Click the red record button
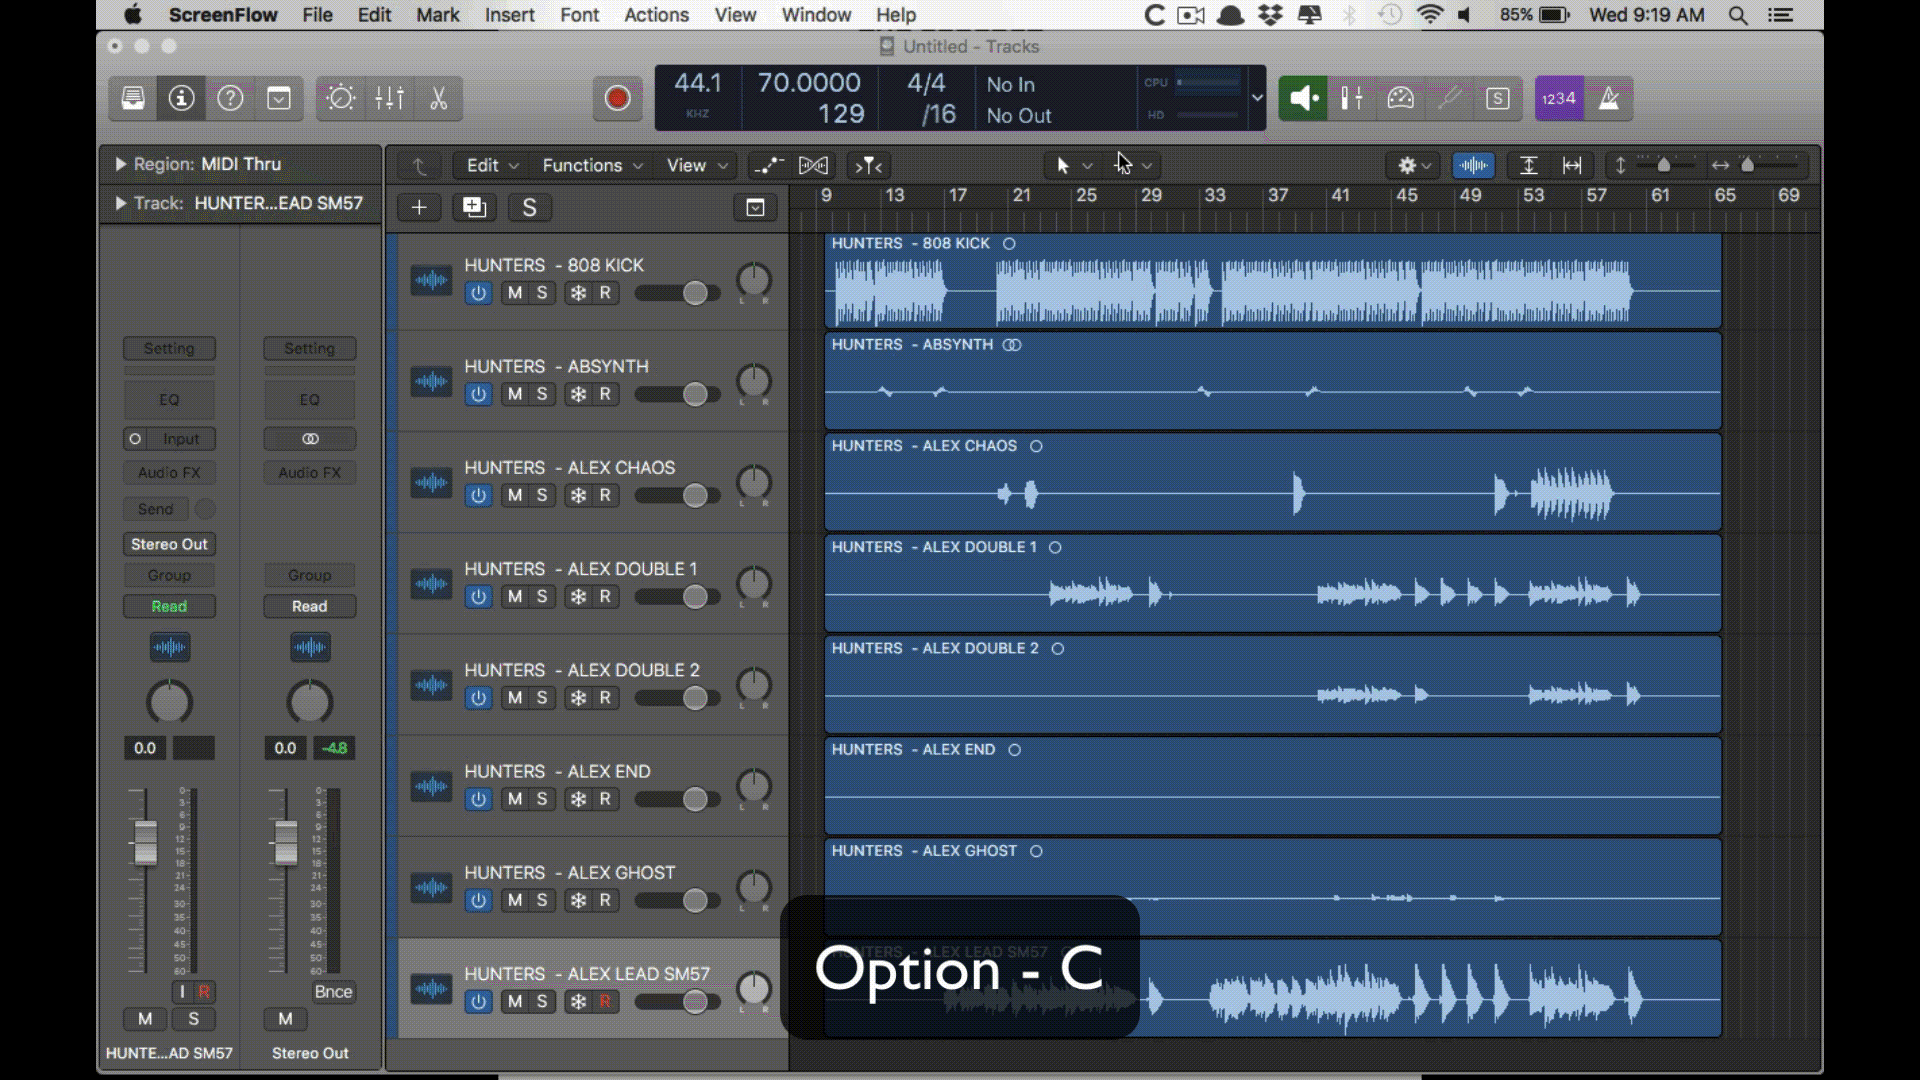 tap(618, 99)
